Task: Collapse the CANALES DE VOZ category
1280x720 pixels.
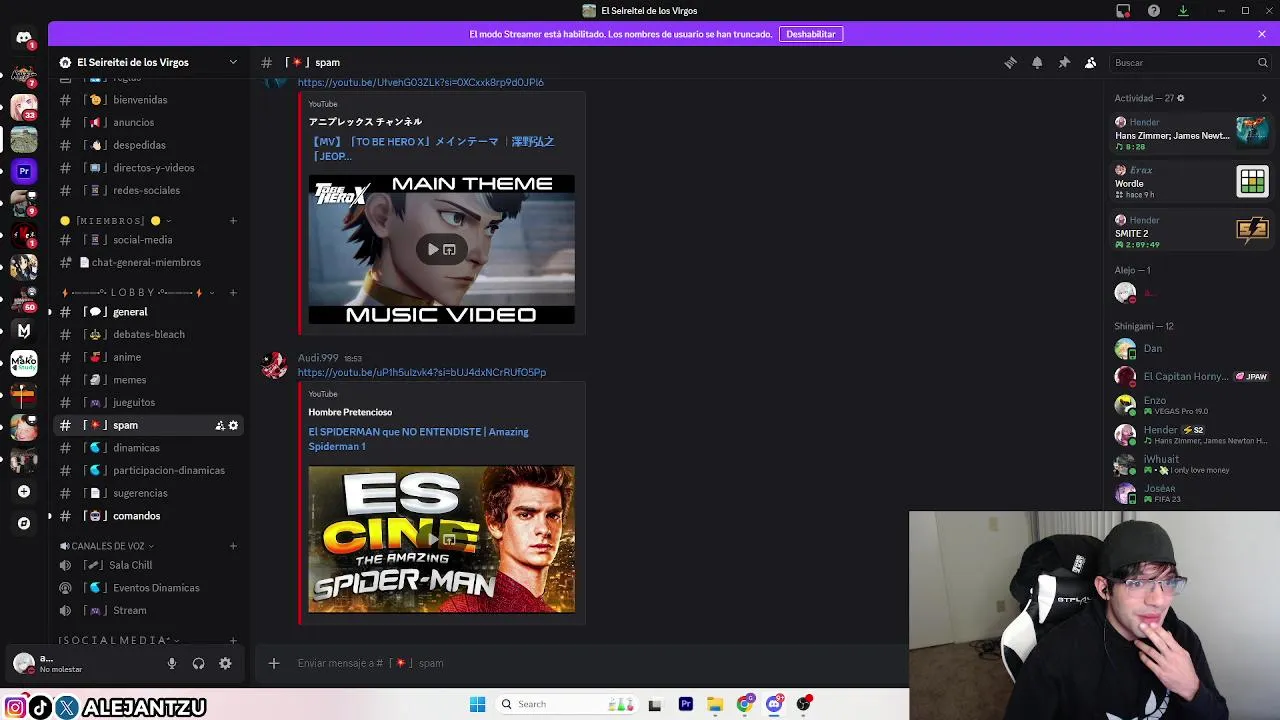Action: (x=107, y=546)
